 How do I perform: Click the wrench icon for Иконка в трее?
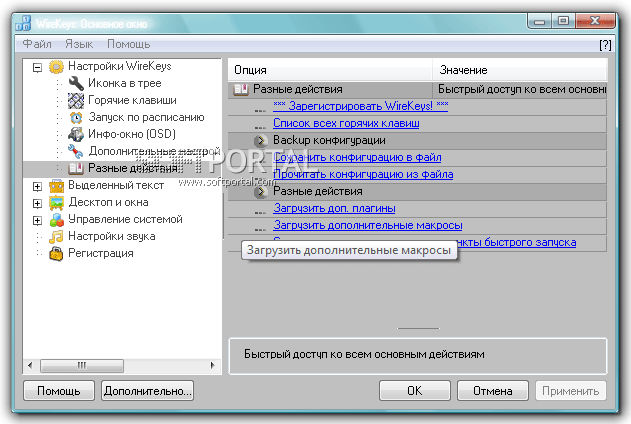coord(76,83)
